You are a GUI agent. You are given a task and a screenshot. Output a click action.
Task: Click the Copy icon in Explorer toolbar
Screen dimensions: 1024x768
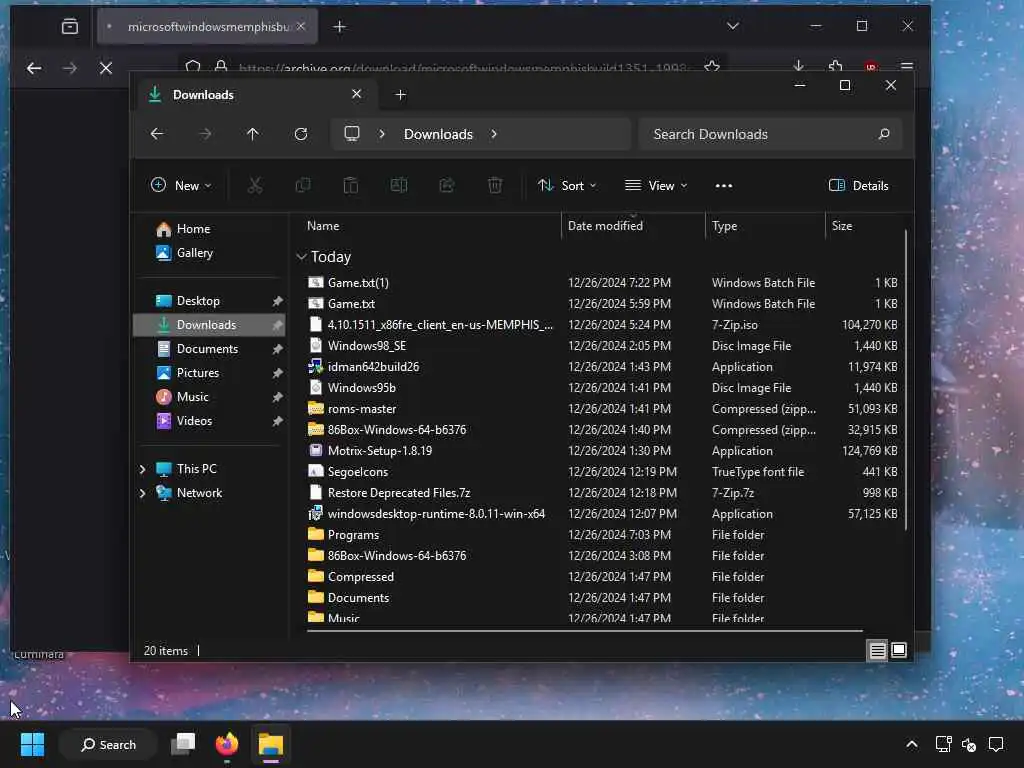(x=303, y=185)
